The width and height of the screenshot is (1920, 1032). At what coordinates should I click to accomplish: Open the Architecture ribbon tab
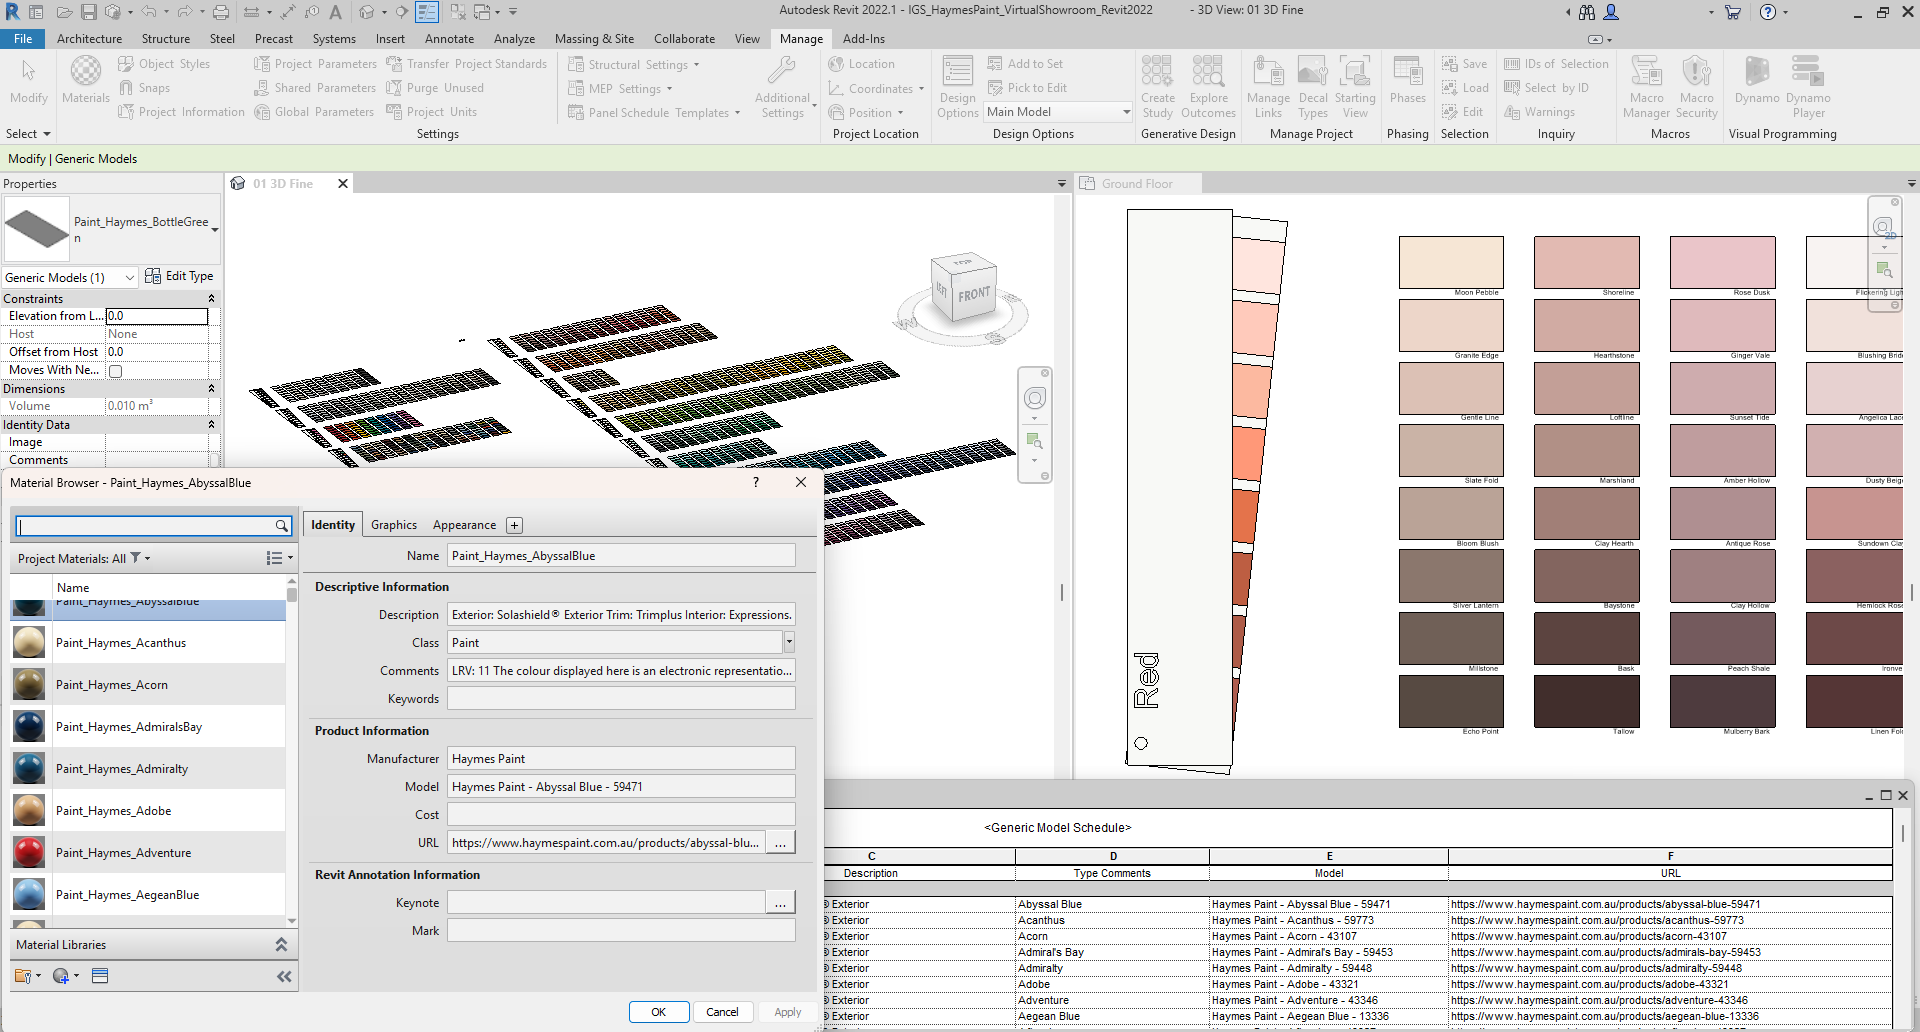[x=89, y=38]
